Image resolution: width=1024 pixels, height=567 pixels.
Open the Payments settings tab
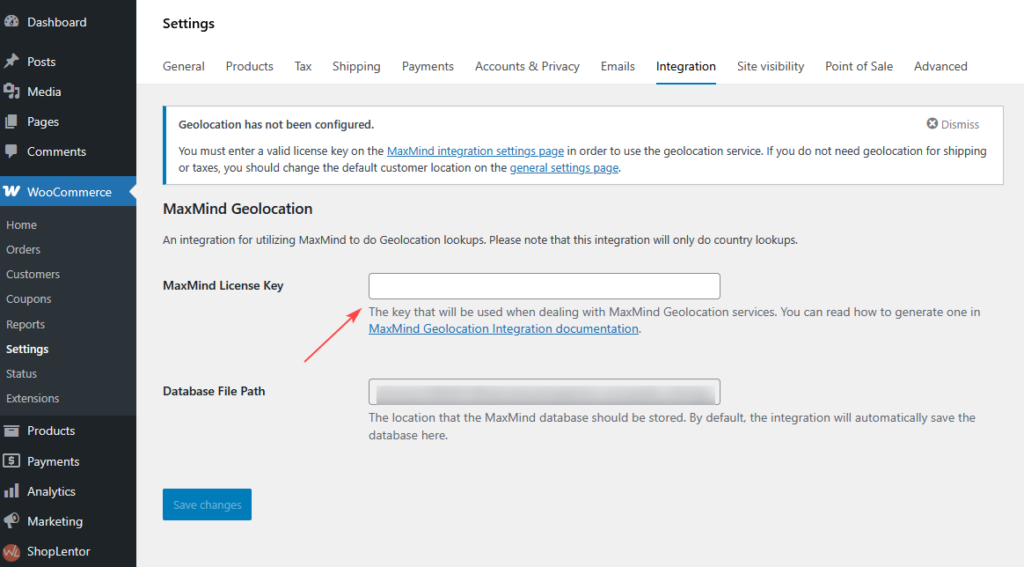coord(428,67)
